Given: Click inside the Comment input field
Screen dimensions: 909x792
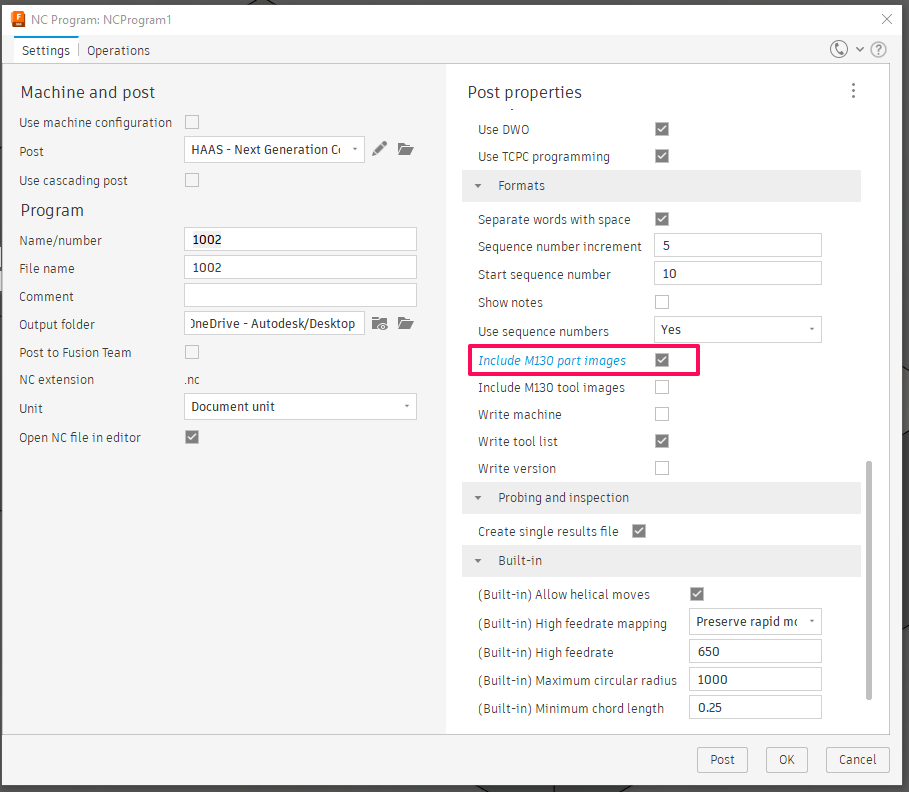Looking at the screenshot, I should coord(300,294).
